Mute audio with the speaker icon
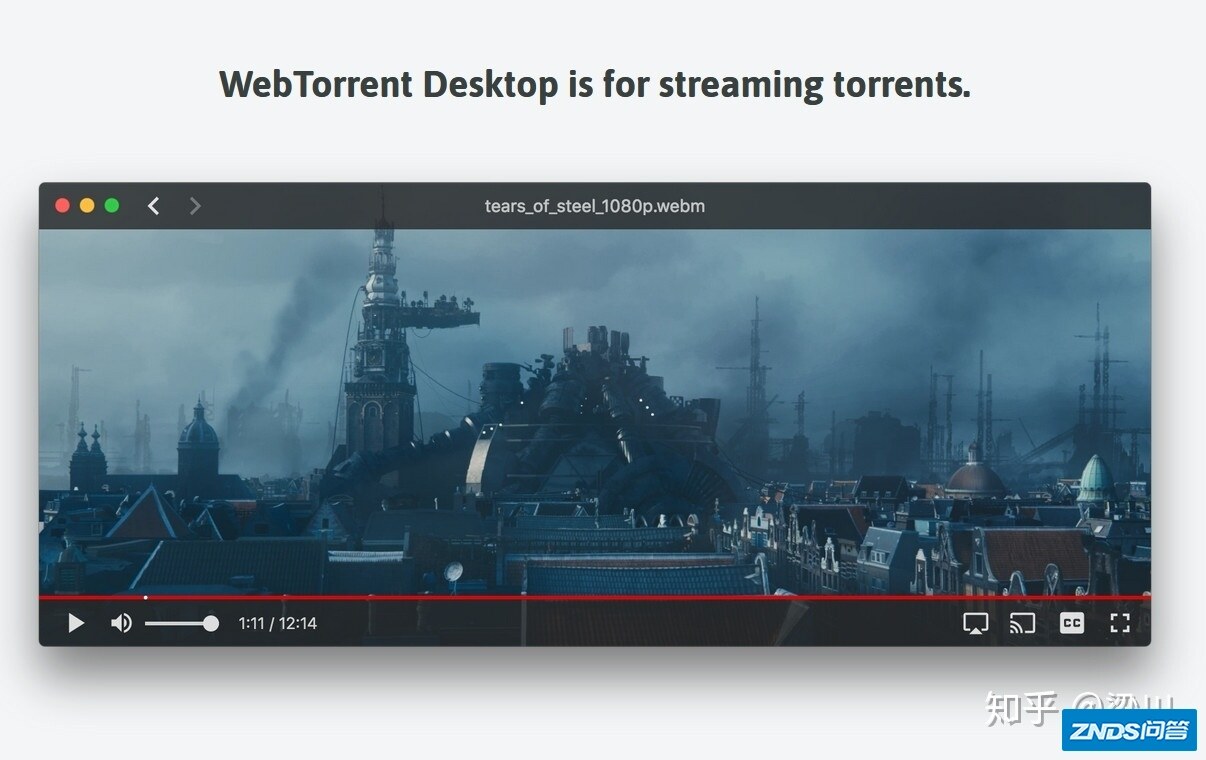 click(121, 623)
